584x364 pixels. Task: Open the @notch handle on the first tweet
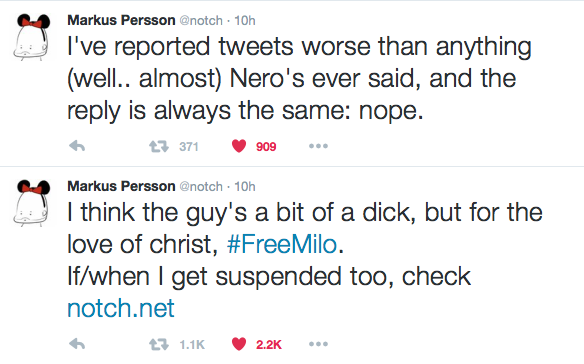[x=201, y=20]
